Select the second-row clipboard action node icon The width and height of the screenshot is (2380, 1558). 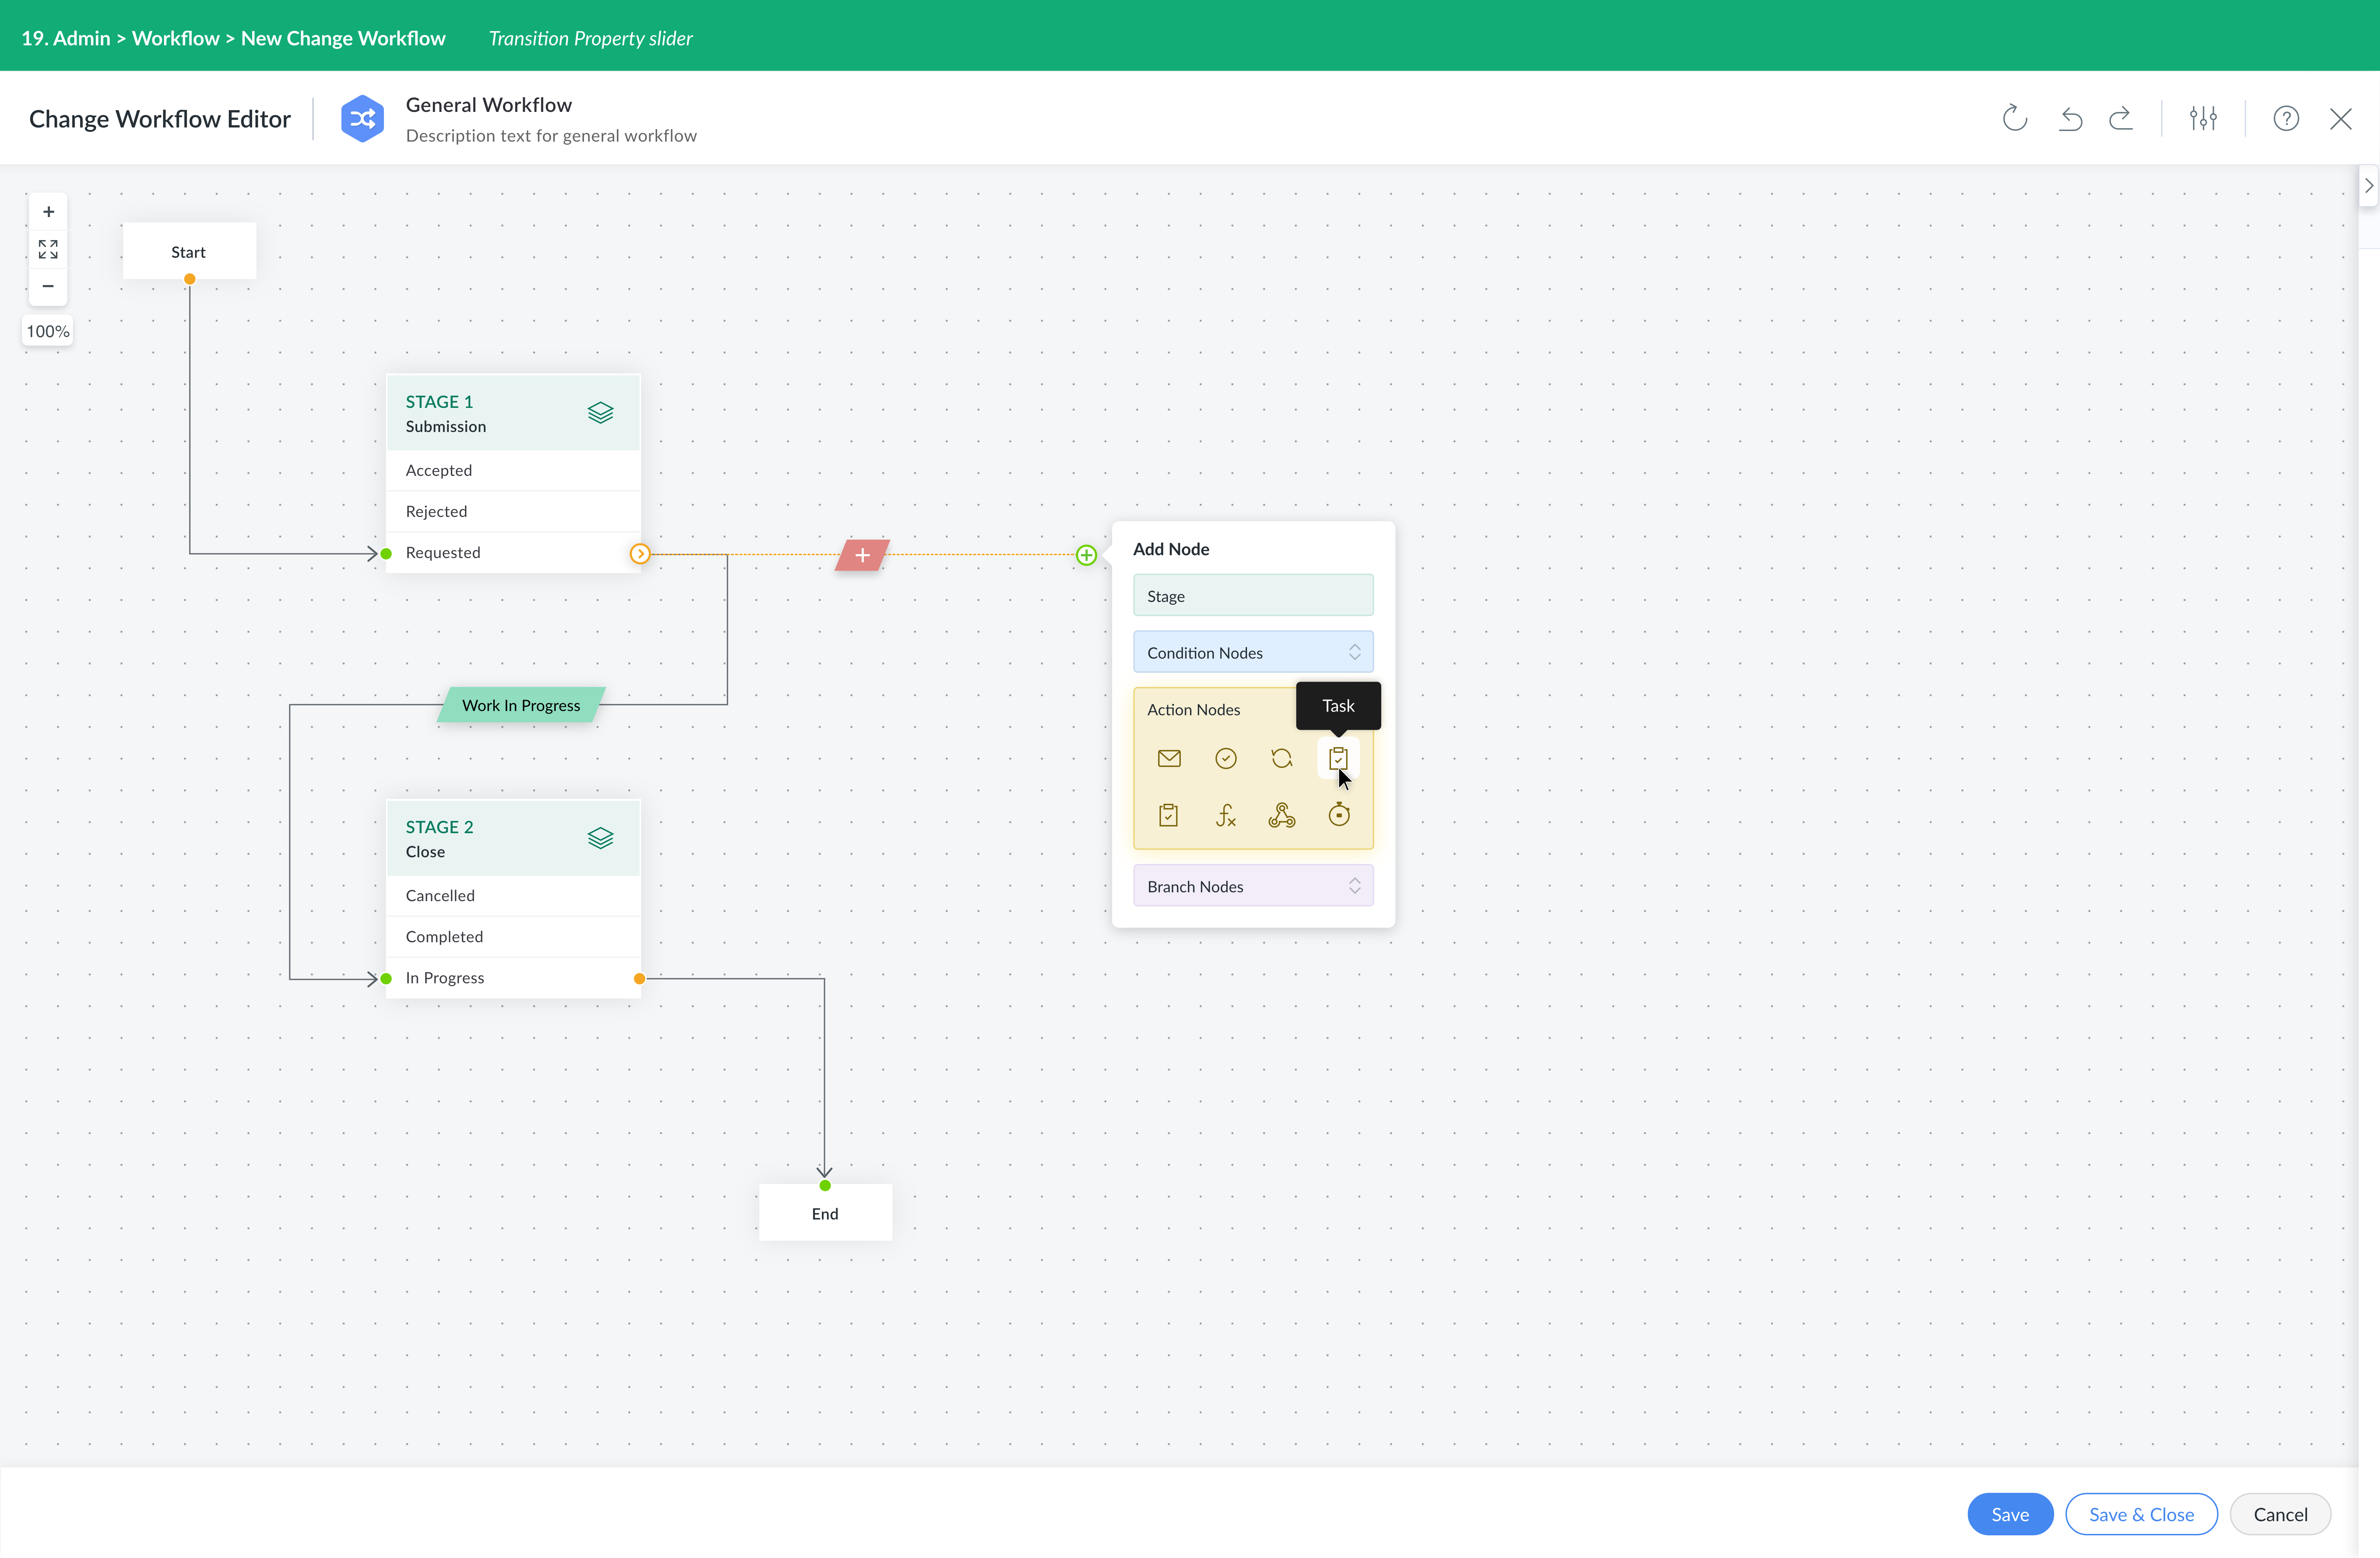coord(1168,816)
